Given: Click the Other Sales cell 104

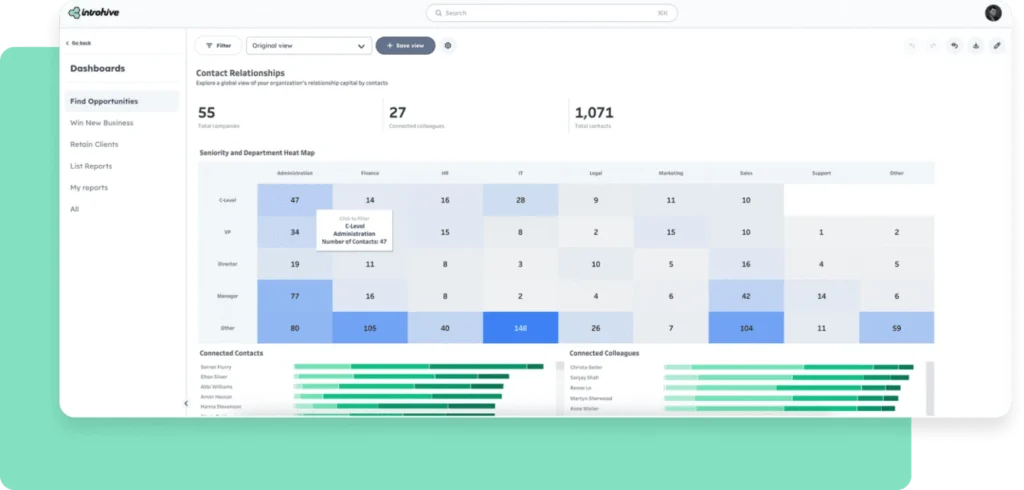Looking at the screenshot, I should click(746, 328).
